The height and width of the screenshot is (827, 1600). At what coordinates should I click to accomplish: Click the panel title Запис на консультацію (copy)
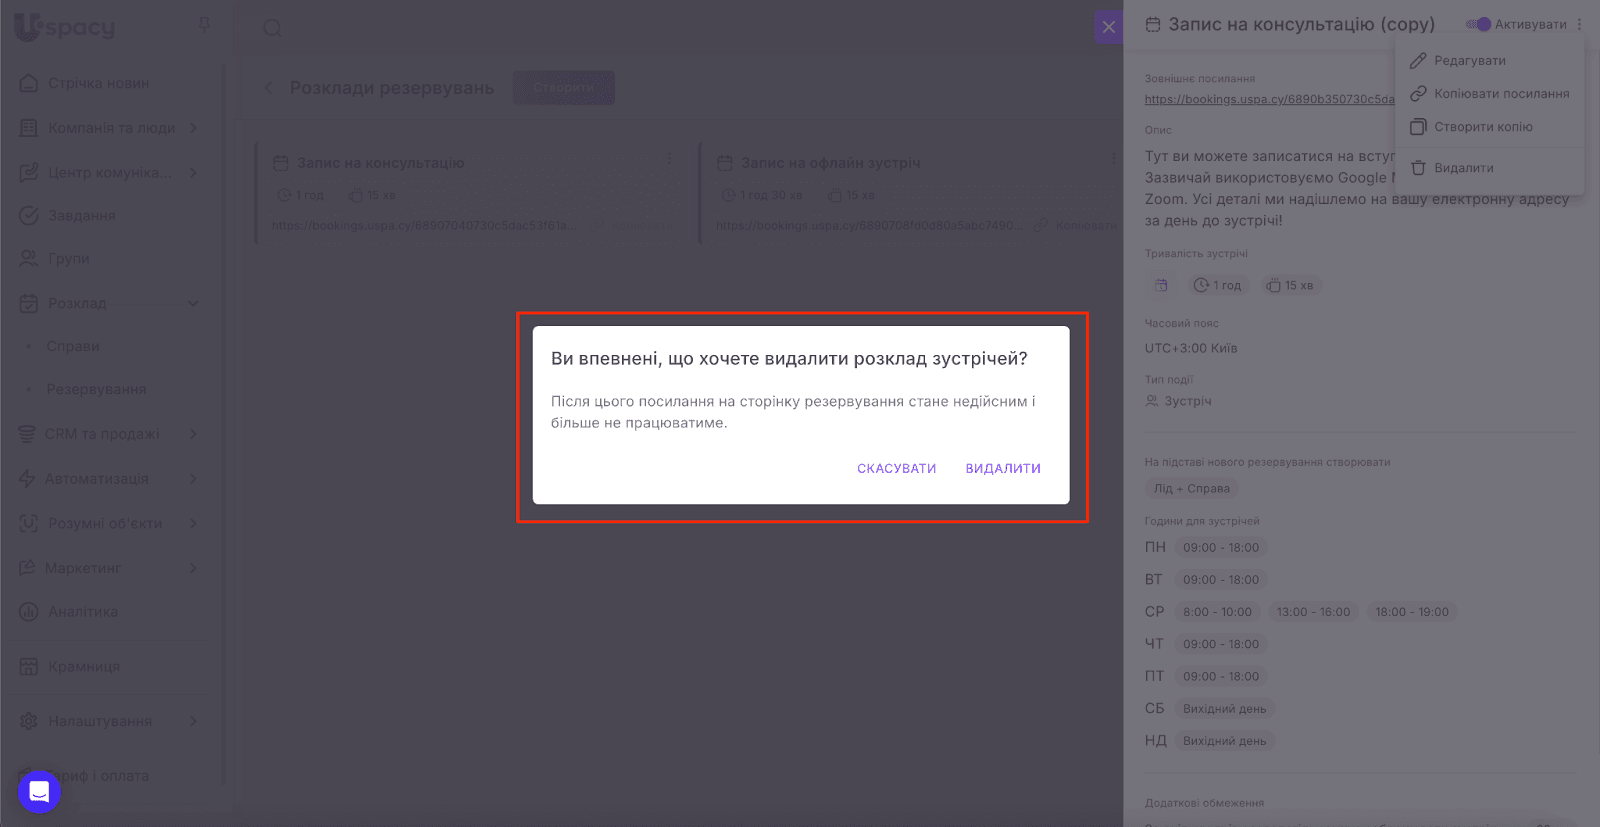click(1302, 24)
